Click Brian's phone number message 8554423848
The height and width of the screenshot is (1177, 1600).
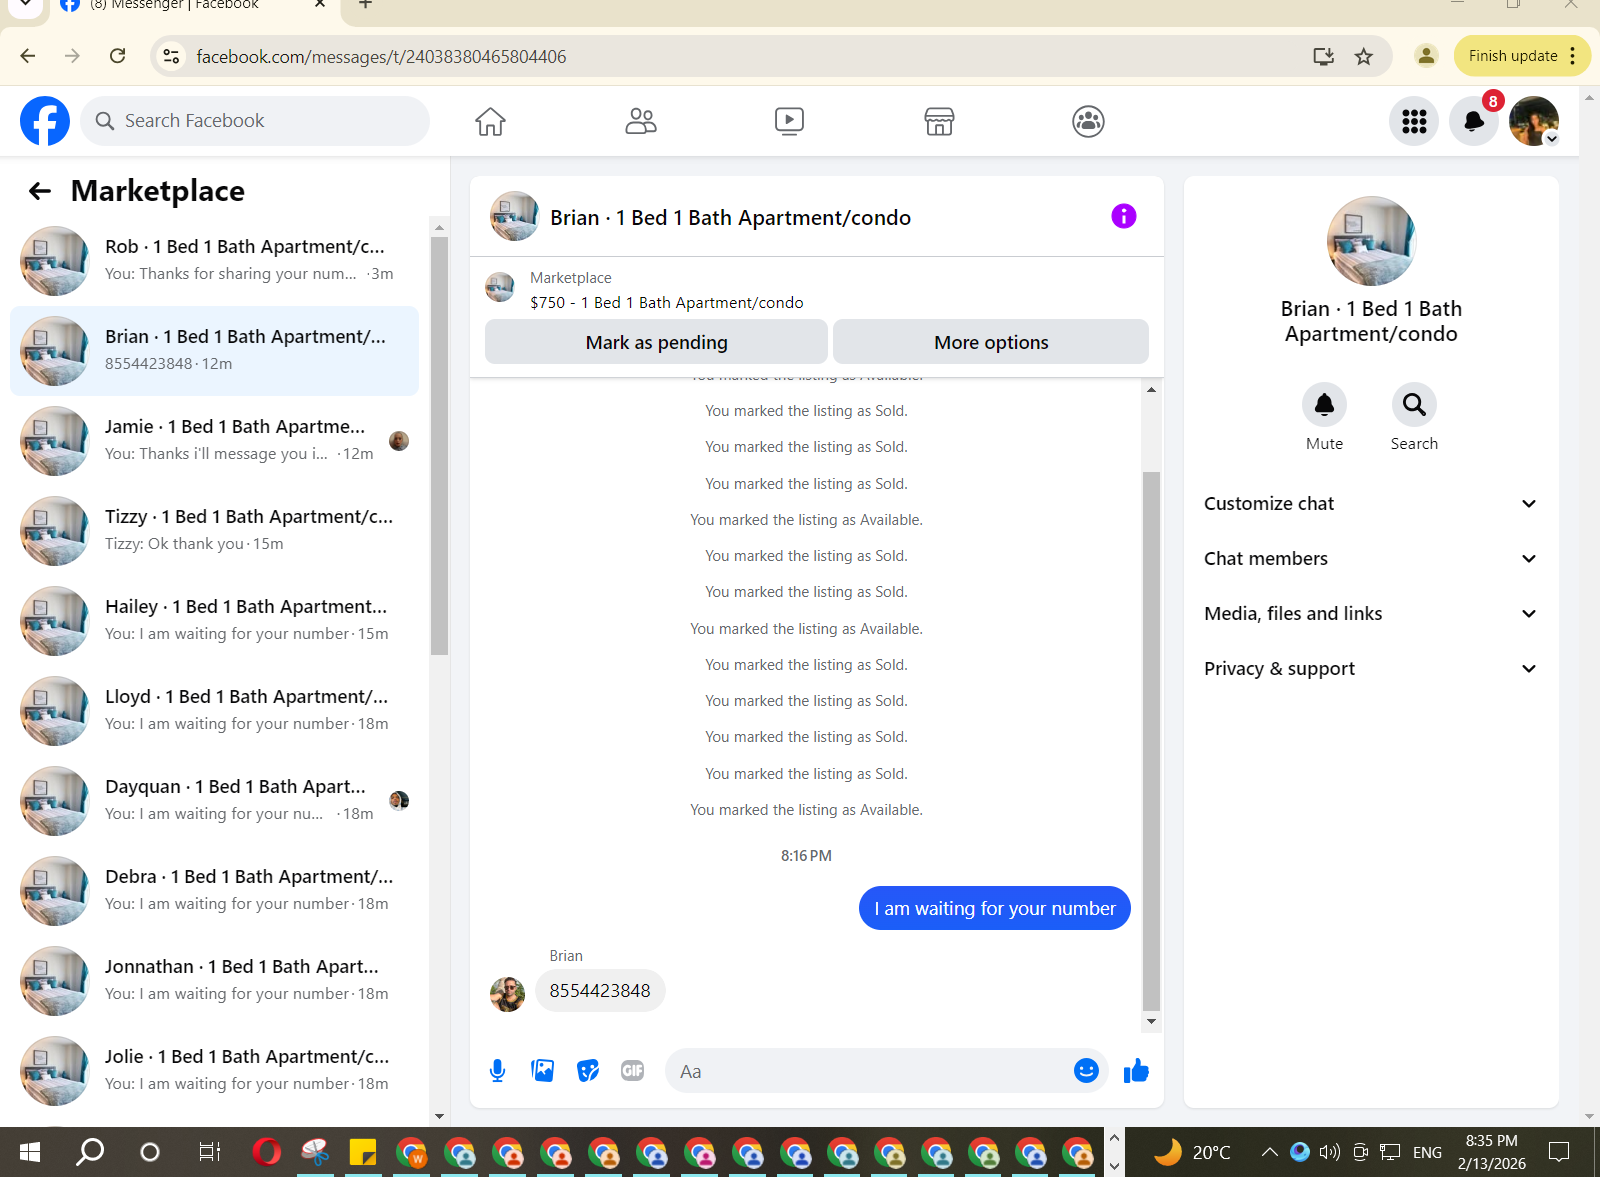pyautogui.click(x=600, y=991)
